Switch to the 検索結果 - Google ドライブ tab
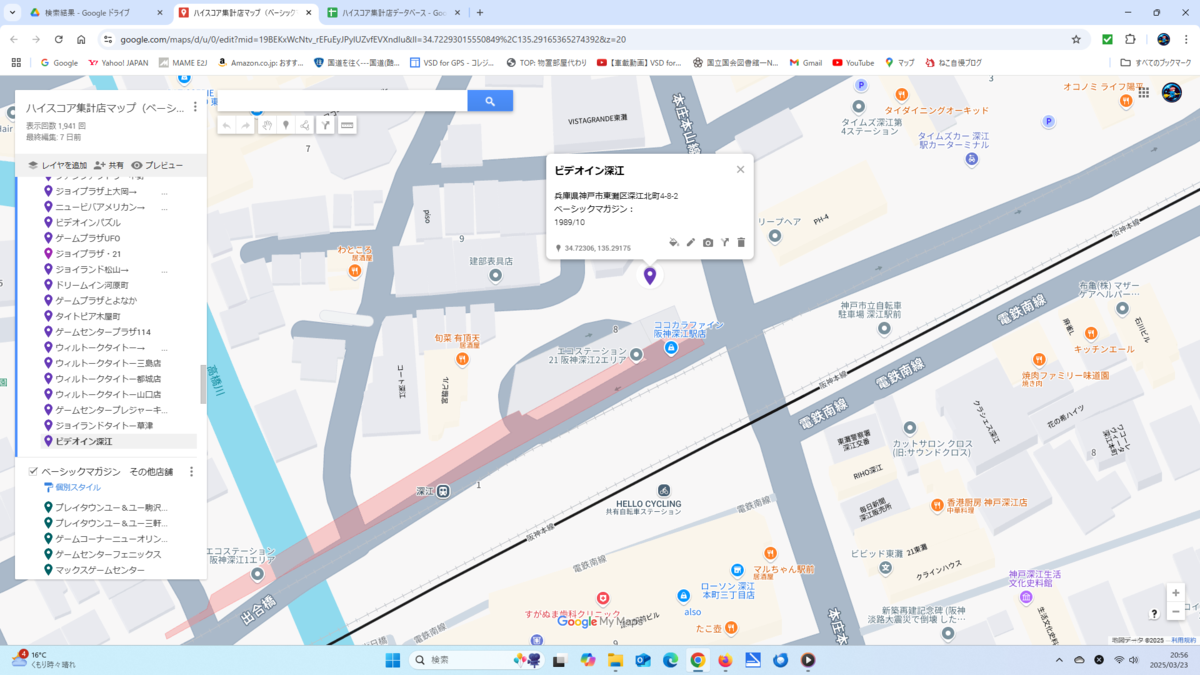Image resolution: width=1200 pixels, height=675 pixels. click(97, 13)
